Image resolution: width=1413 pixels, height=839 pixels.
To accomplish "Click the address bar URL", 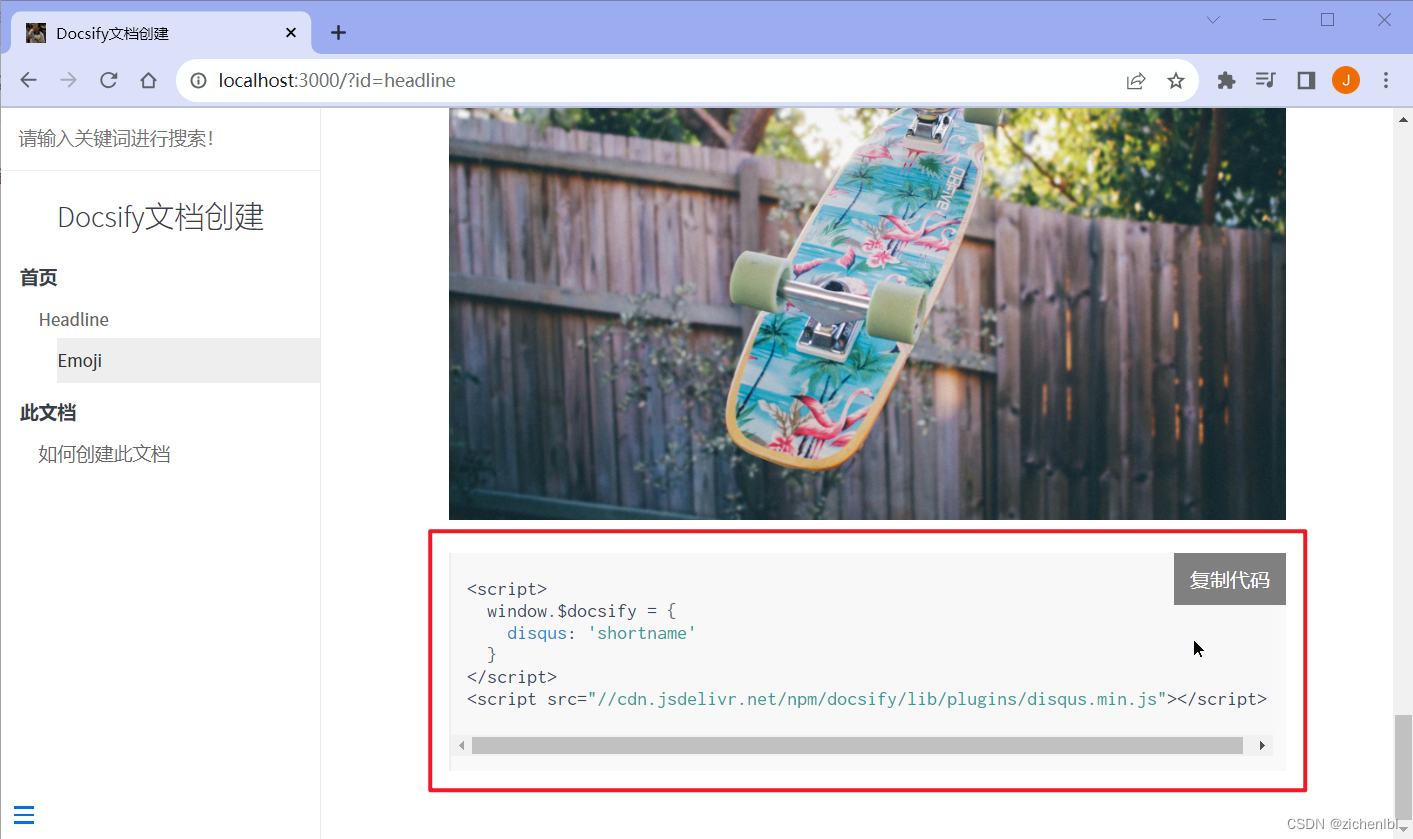I will [x=337, y=81].
